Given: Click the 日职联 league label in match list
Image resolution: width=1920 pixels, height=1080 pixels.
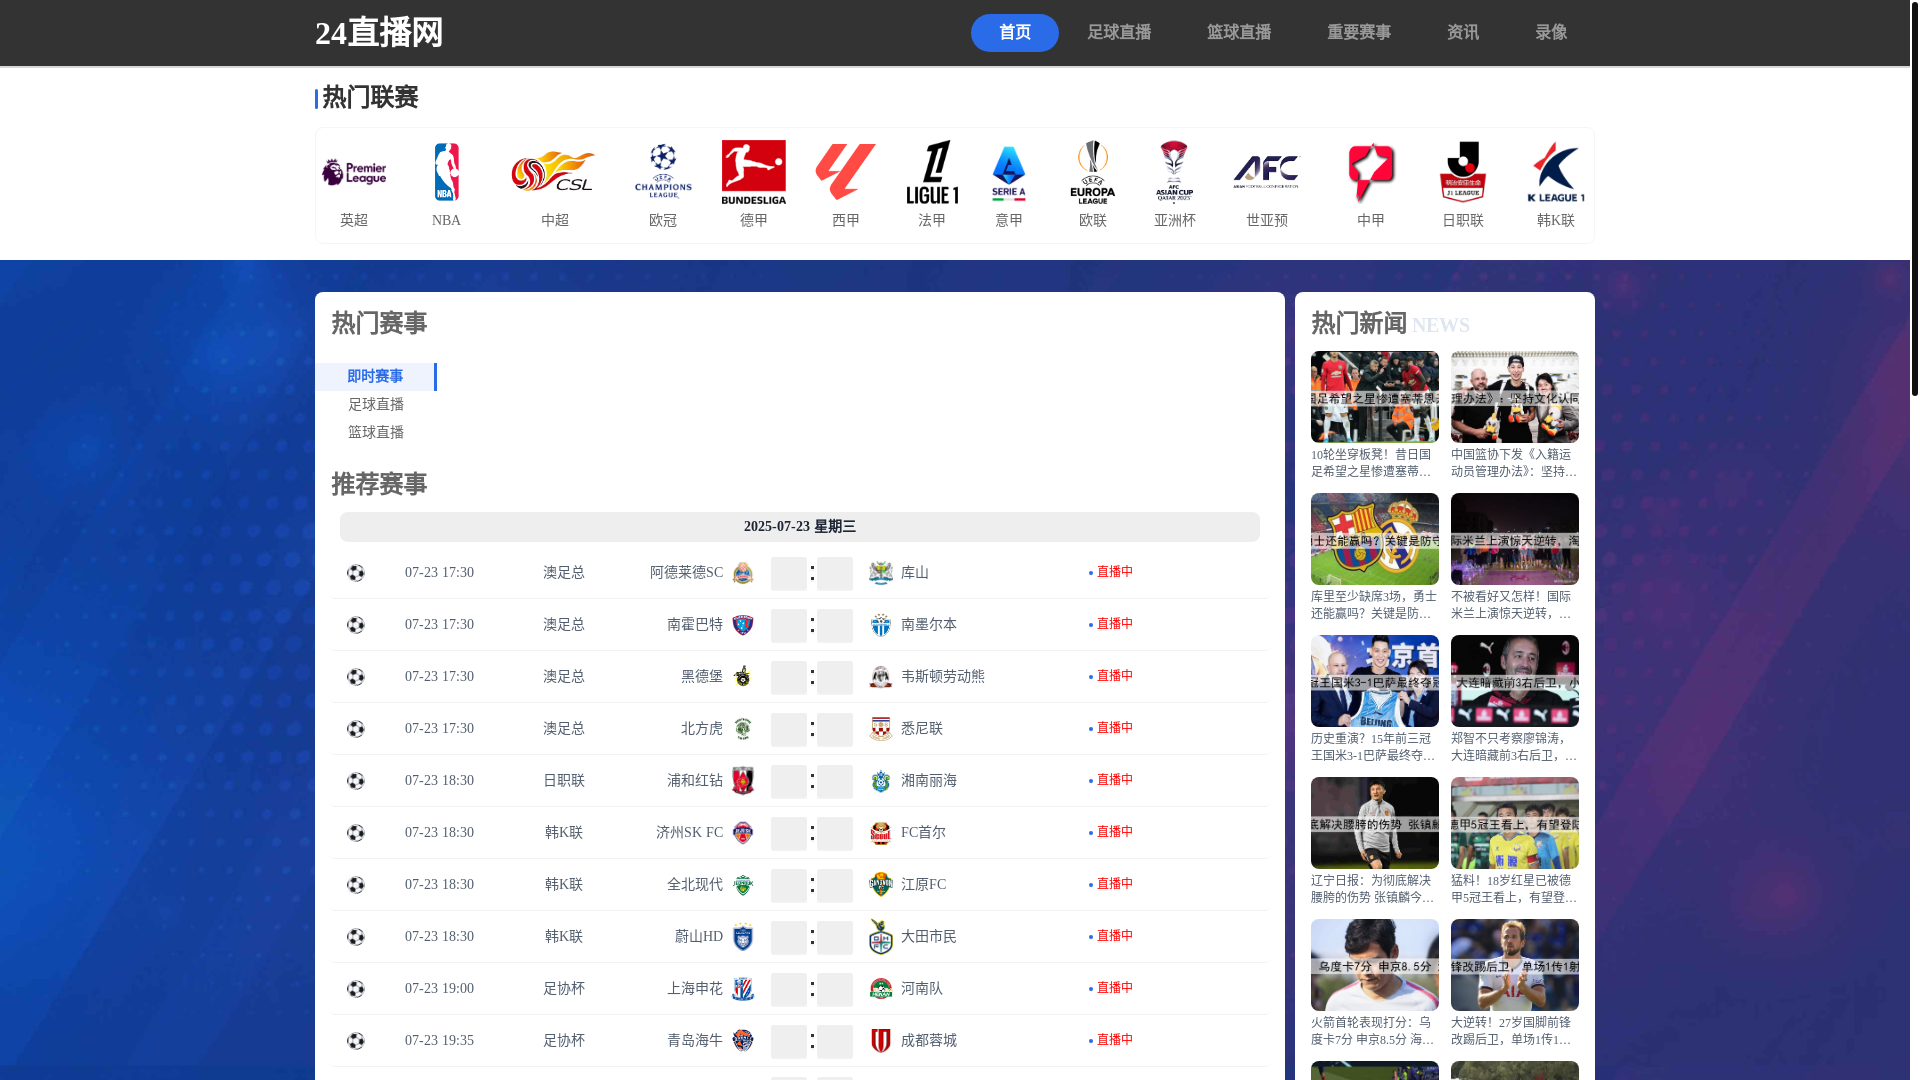Looking at the screenshot, I should [x=564, y=781].
